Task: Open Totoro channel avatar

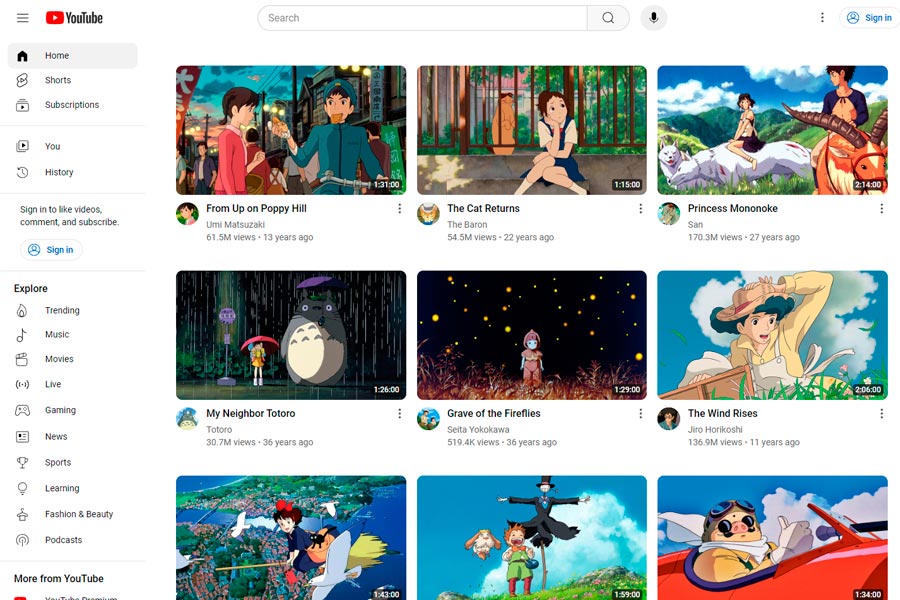Action: (187, 419)
